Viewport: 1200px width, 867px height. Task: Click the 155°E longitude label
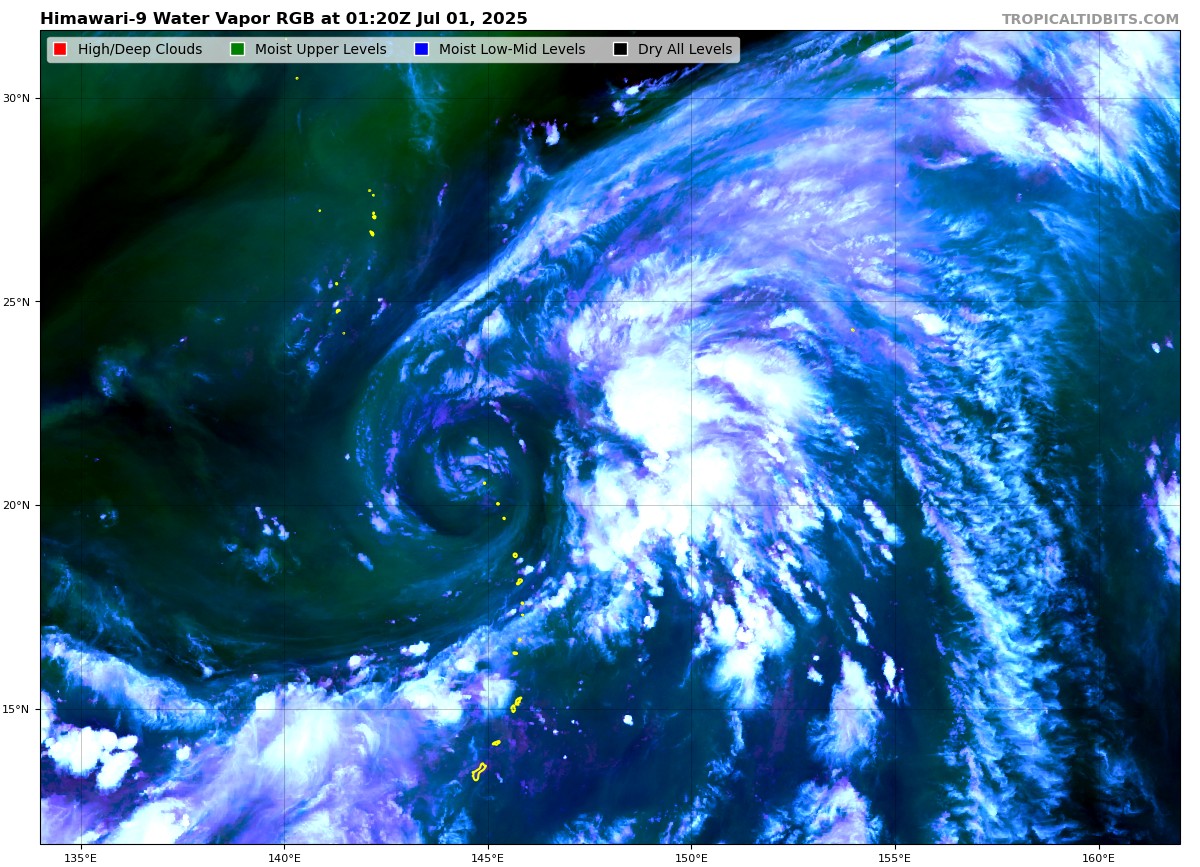click(895, 857)
